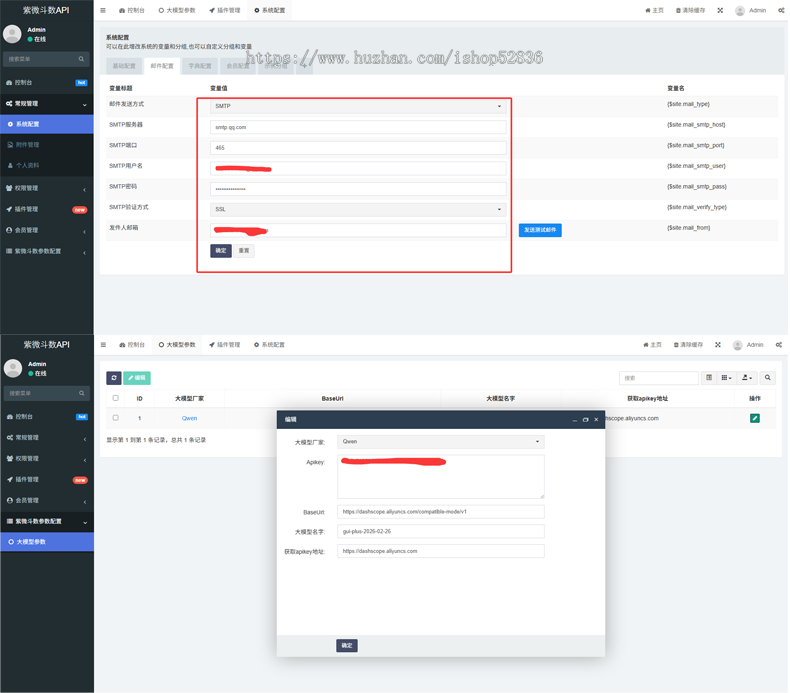The height and width of the screenshot is (693, 790).
Task: Select 大模型参数 item in sidebar submenu
Action: (x=47, y=542)
